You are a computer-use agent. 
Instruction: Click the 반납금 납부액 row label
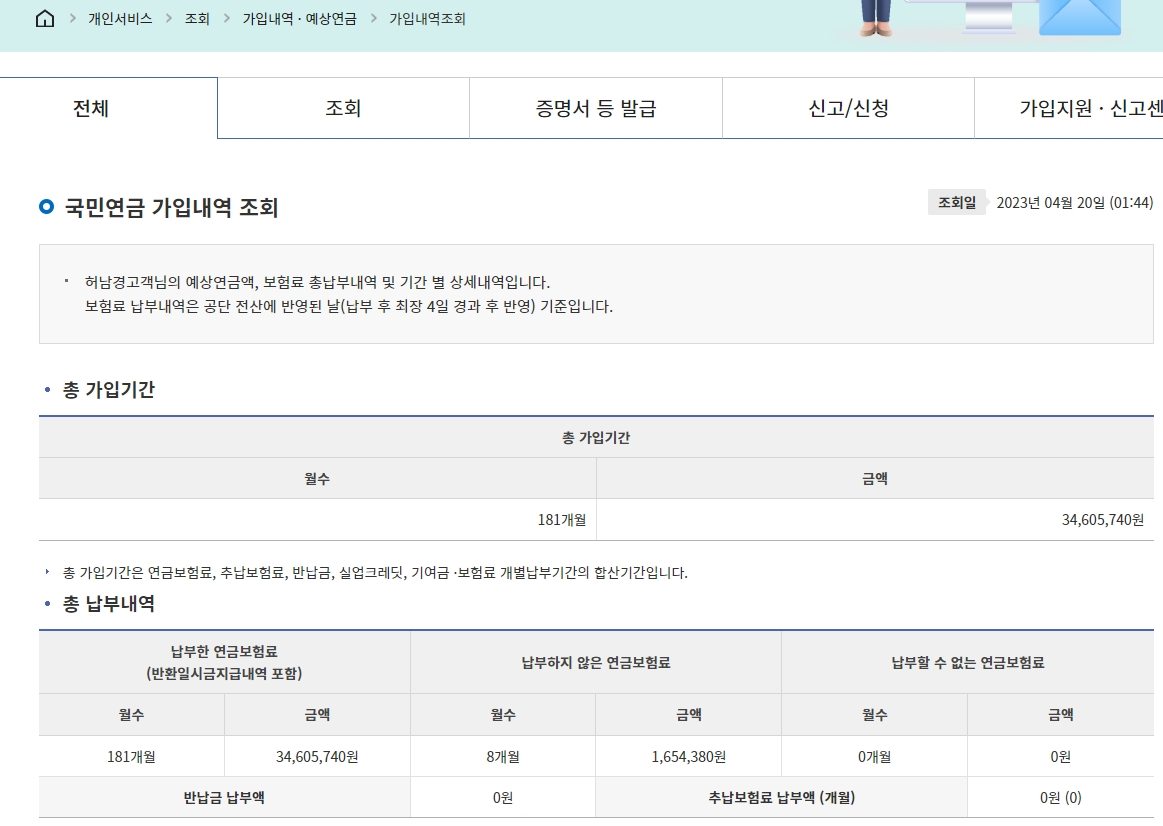tap(224, 798)
